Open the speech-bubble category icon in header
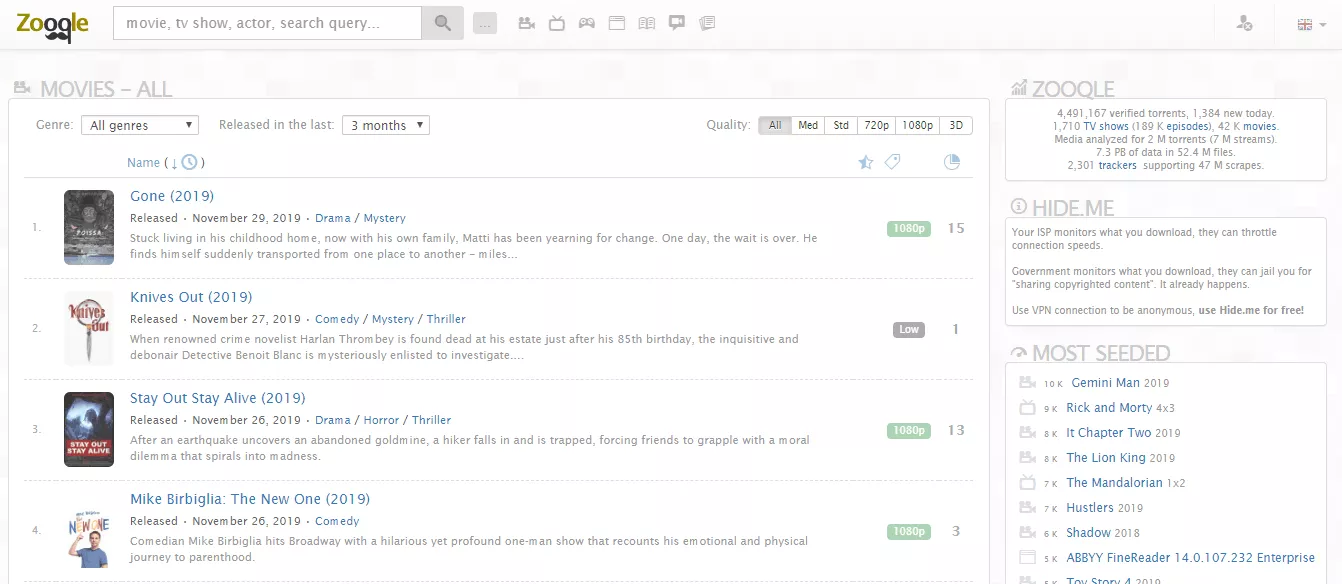This screenshot has width=1342, height=584. 677,23
